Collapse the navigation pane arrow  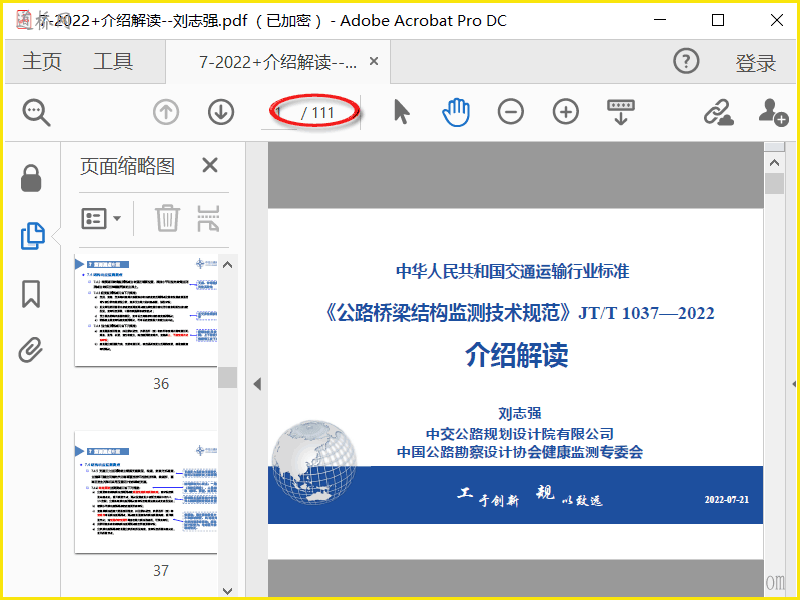click(257, 384)
